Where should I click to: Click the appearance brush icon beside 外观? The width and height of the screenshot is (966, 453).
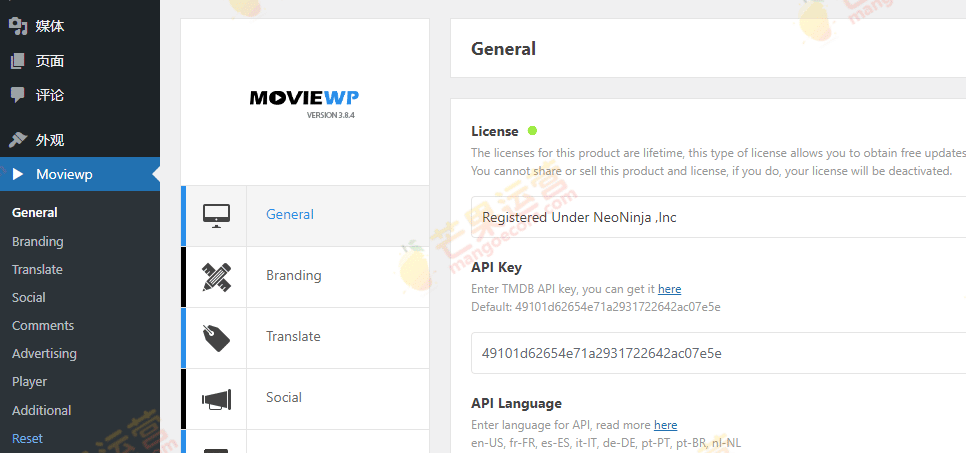click(x=18, y=140)
